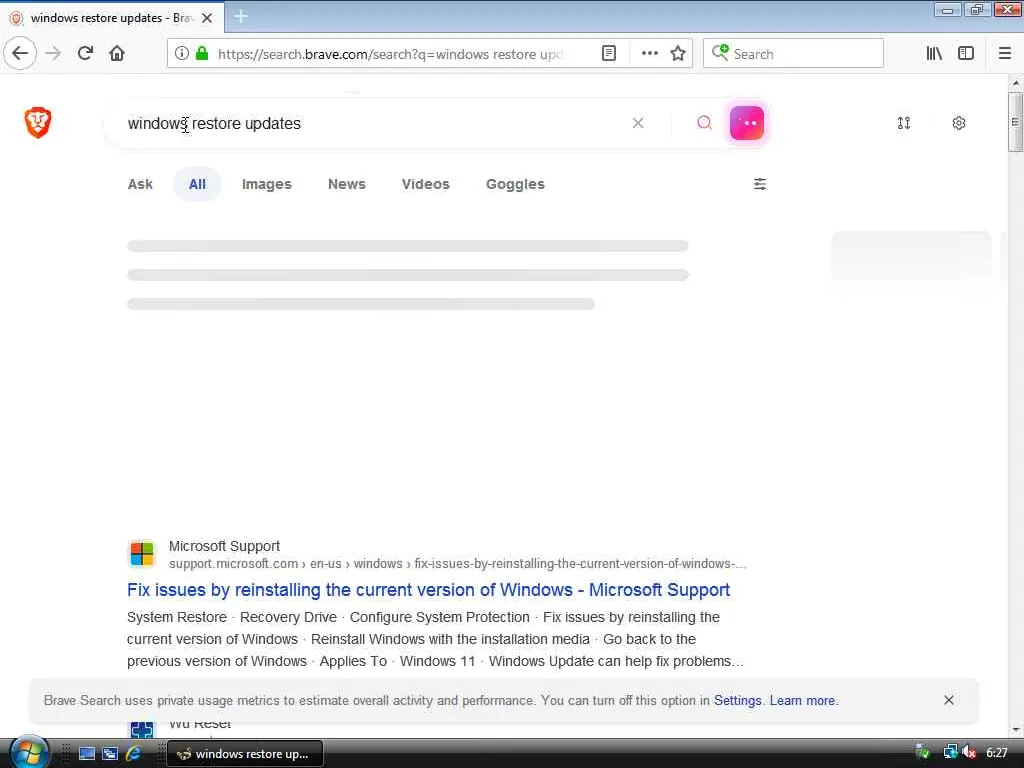This screenshot has height=768, width=1024.
Task: Click the Settings link in the notice
Action: [x=737, y=700]
